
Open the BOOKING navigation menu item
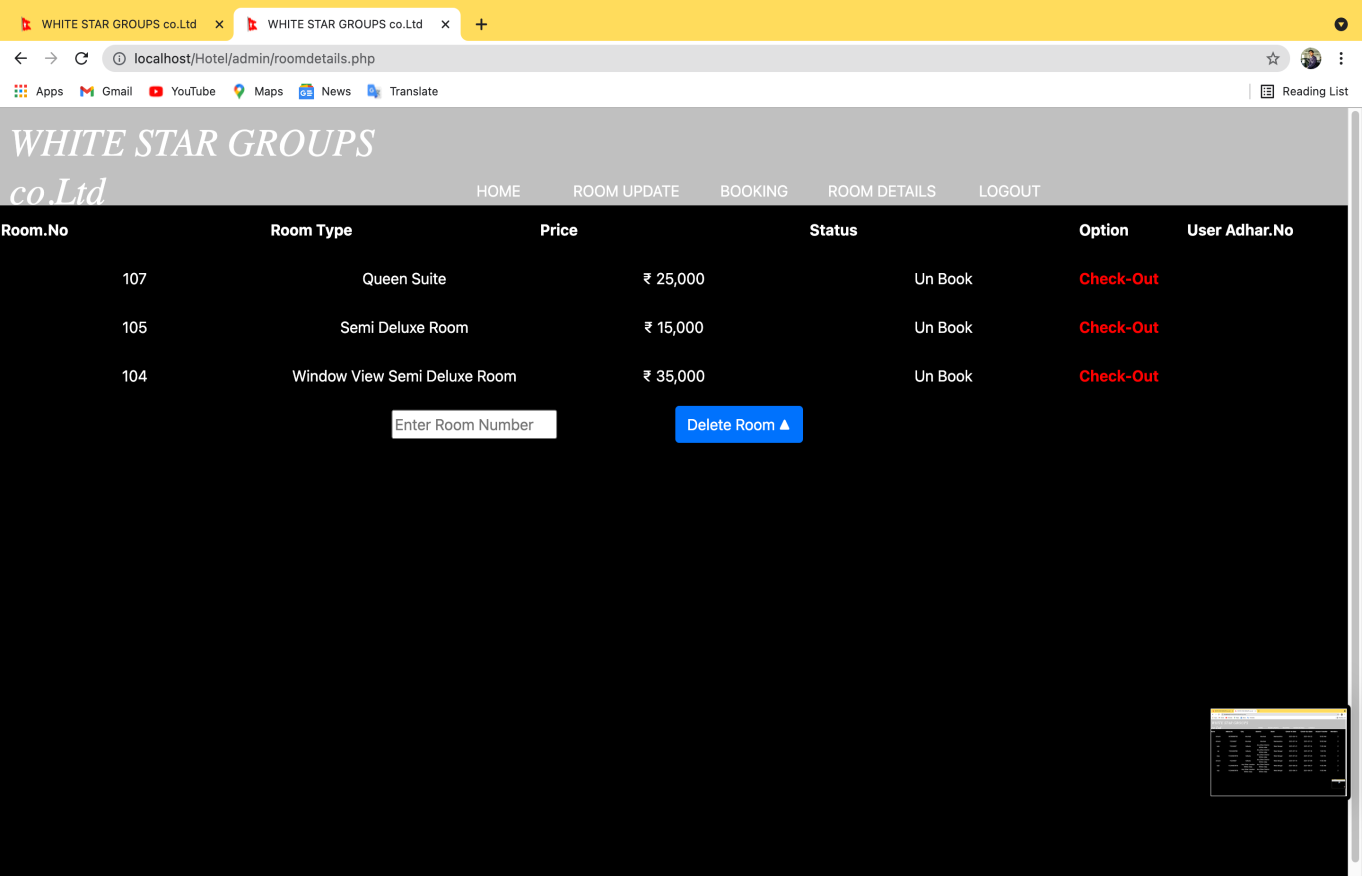pos(754,191)
